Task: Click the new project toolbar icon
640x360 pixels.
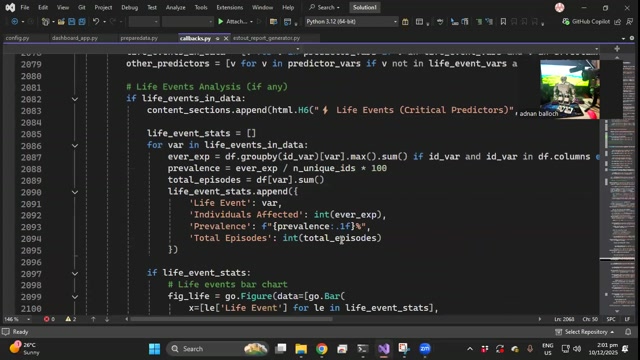Action: pyautogui.click(x=45, y=22)
